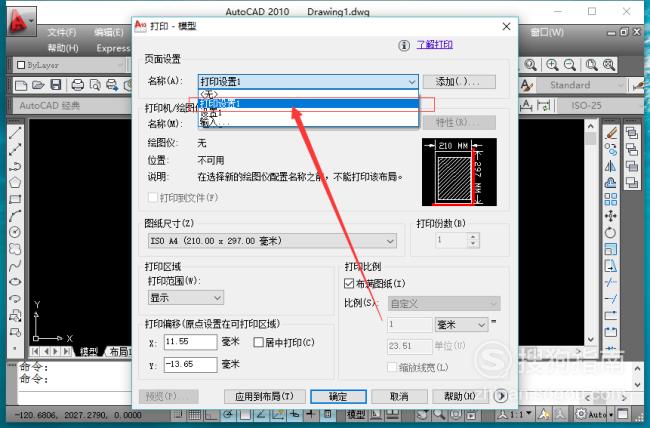Select the Move modify tool
650x428 pixels.
click(x=611, y=216)
